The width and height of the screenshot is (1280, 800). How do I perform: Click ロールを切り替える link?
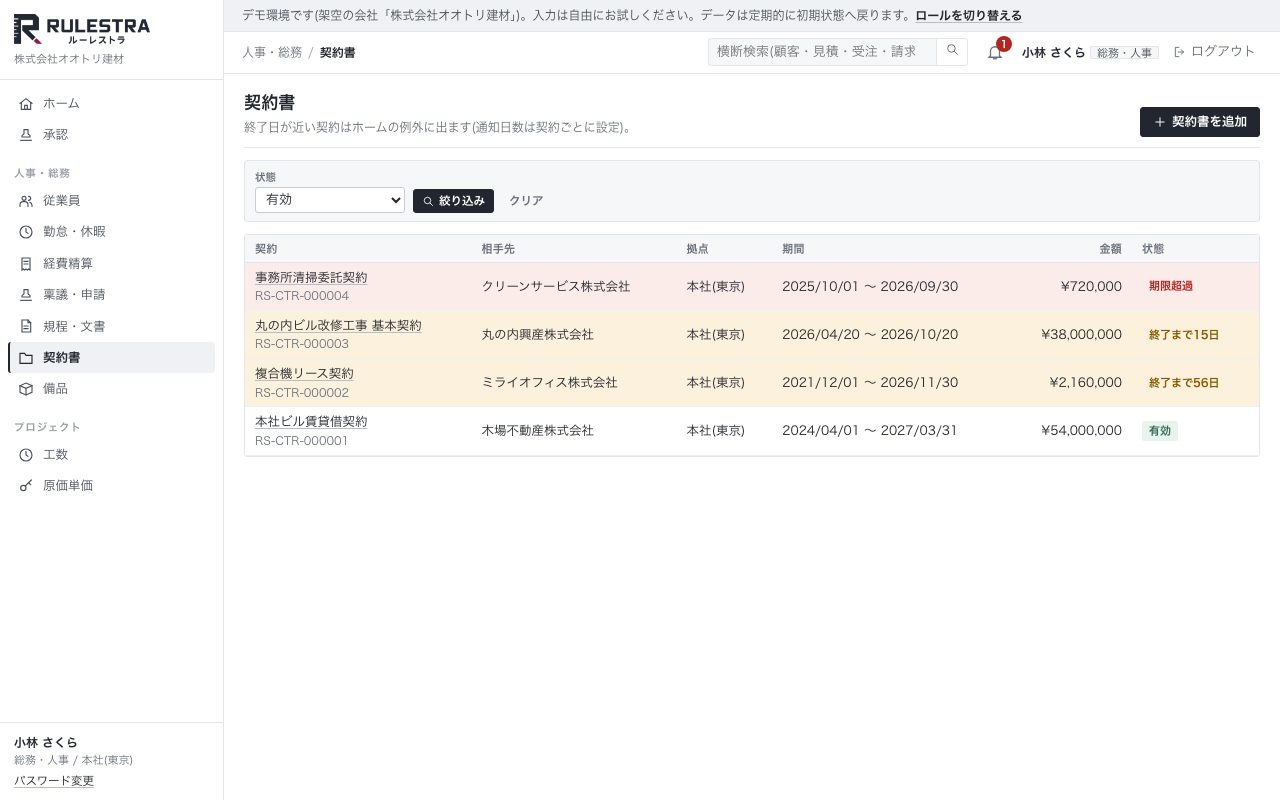coord(969,16)
